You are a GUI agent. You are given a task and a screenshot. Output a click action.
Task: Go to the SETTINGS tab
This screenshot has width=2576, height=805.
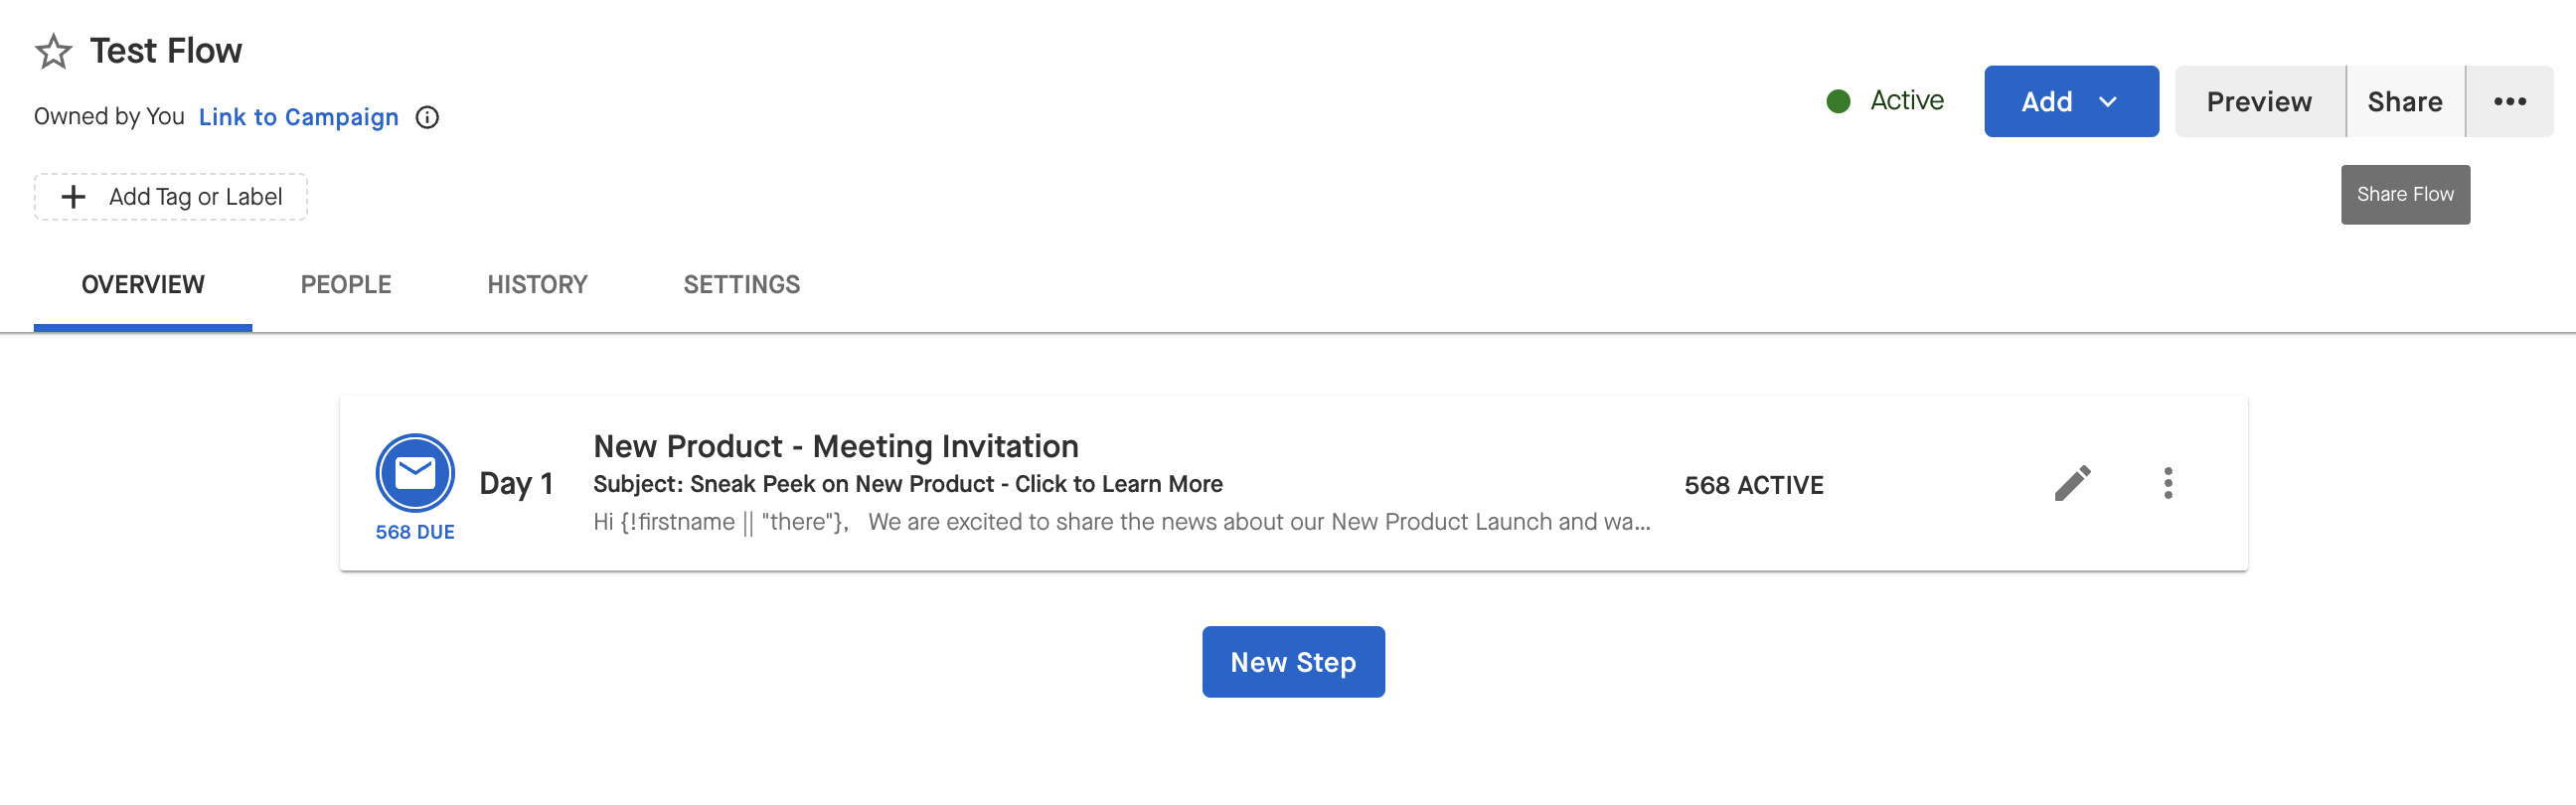point(741,285)
